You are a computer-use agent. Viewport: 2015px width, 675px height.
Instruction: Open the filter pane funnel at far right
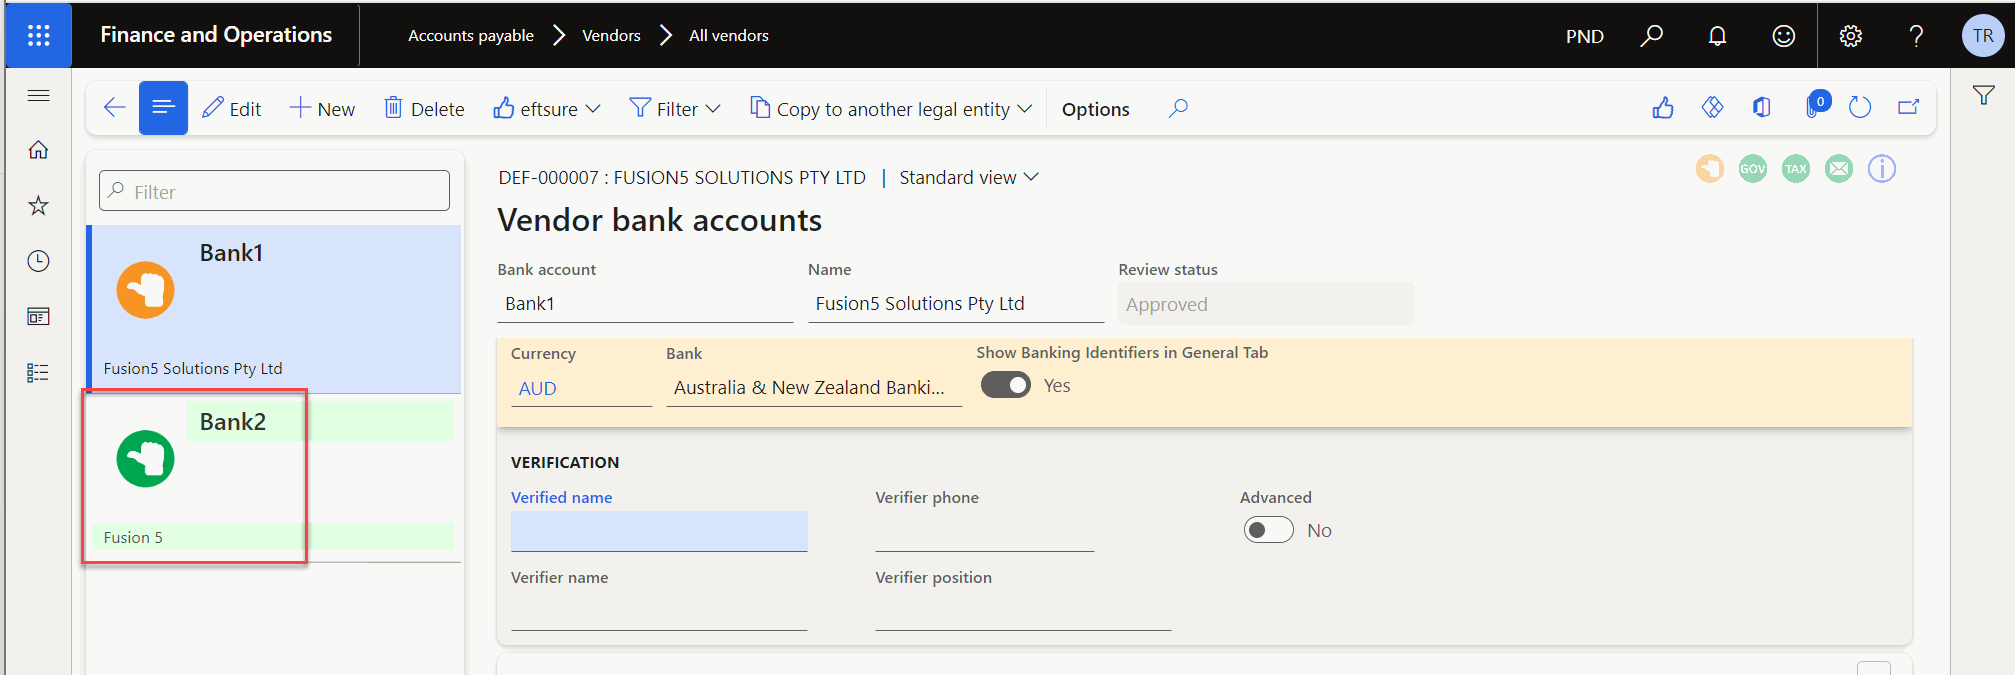tap(1983, 95)
